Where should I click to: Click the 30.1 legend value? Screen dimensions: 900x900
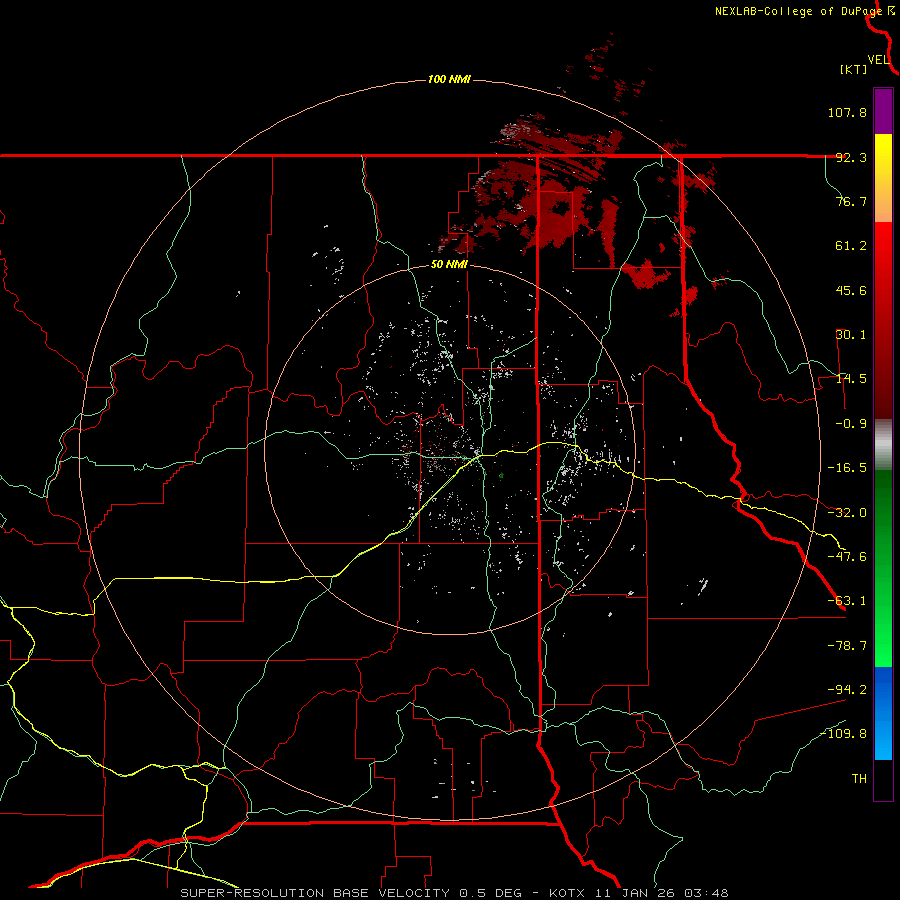coord(851,335)
